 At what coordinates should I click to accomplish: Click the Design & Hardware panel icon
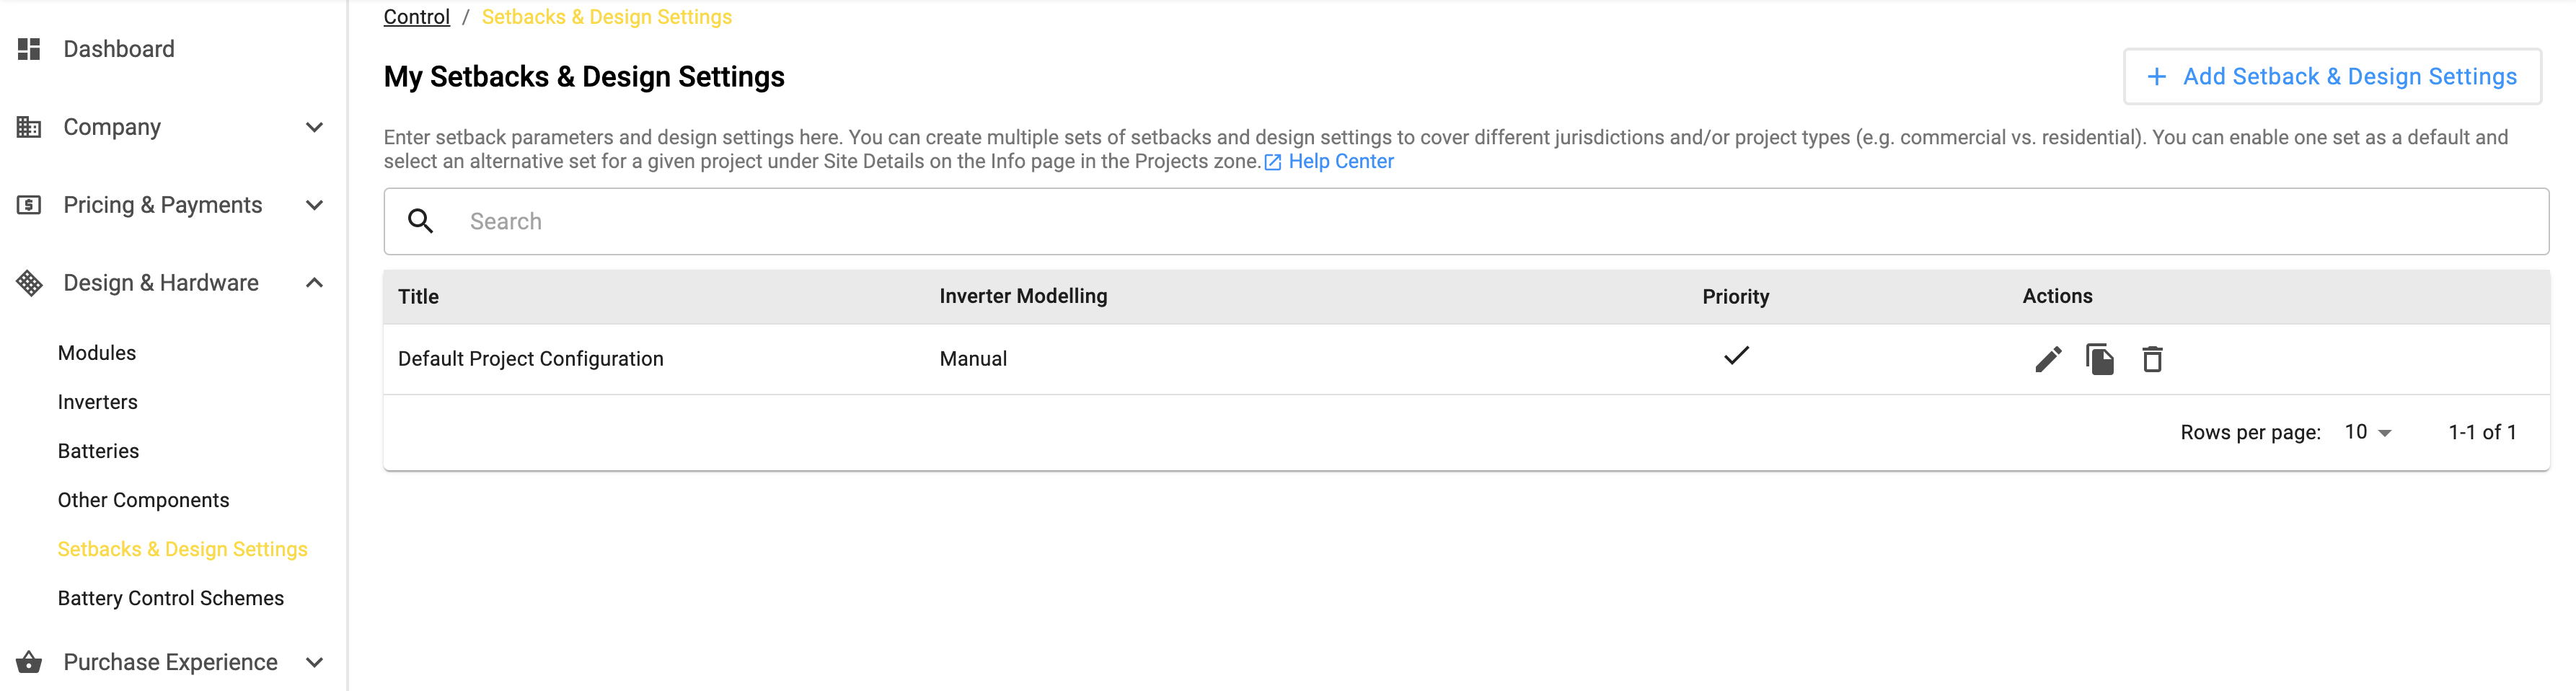29,283
